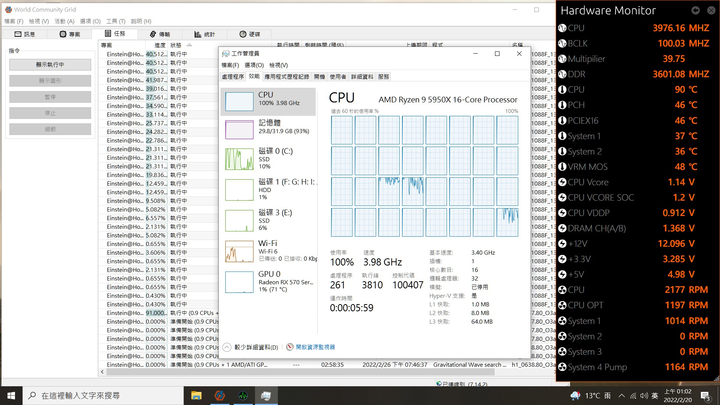This screenshot has width=720, height=405.
Task: Open Task Manager's 檢視(V) menu
Action: point(278,65)
